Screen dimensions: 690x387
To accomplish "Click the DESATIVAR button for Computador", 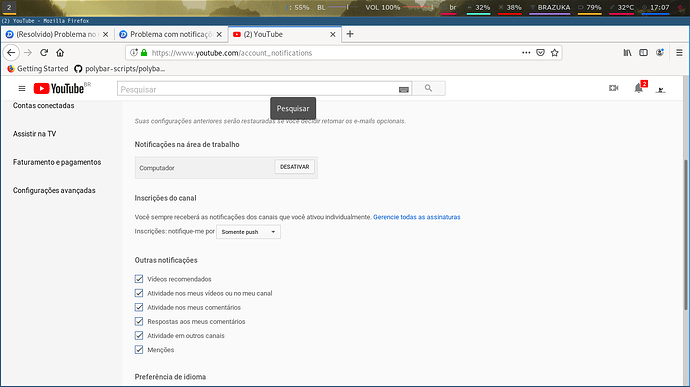I will click(295, 167).
